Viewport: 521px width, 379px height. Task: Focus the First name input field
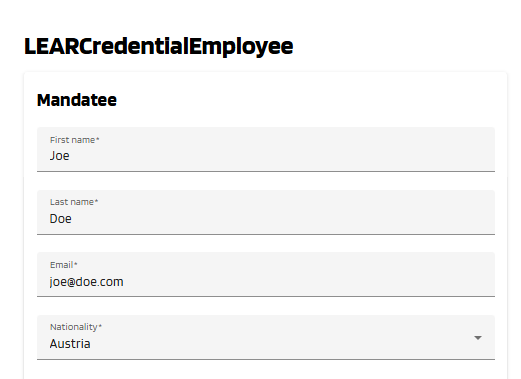[x=266, y=149]
